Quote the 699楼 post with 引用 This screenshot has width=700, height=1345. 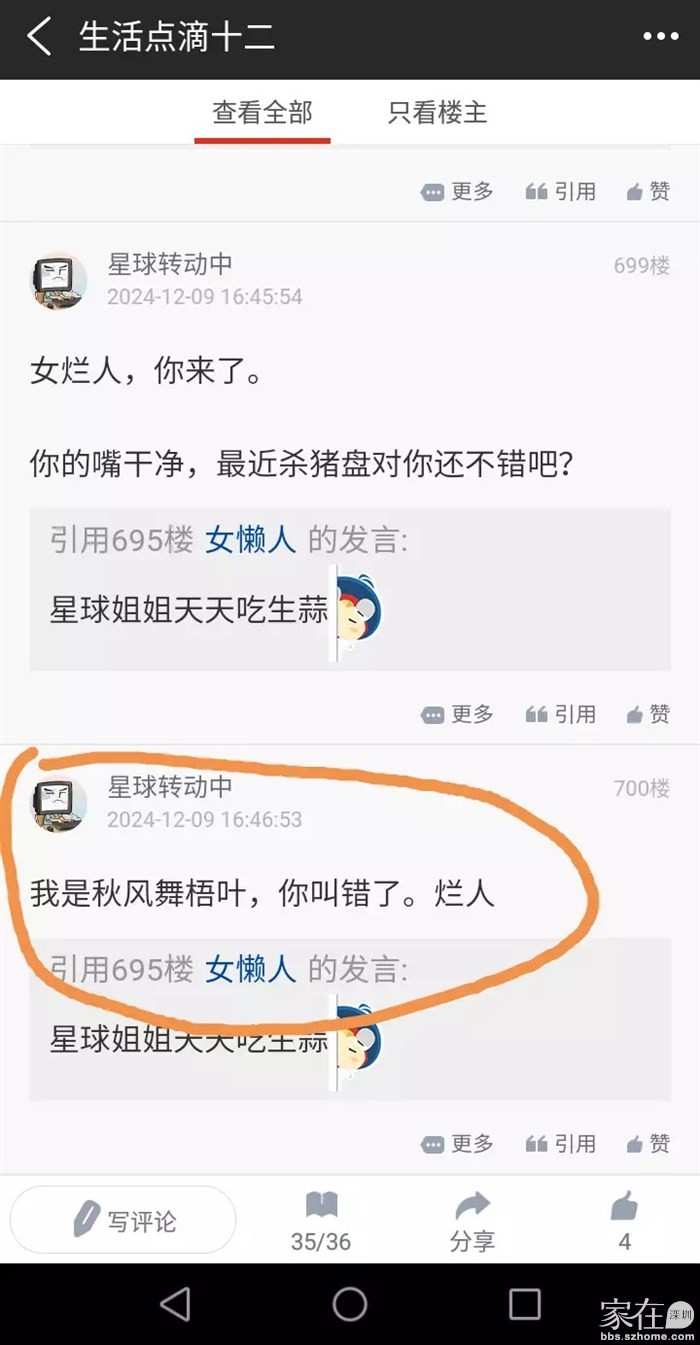[561, 714]
